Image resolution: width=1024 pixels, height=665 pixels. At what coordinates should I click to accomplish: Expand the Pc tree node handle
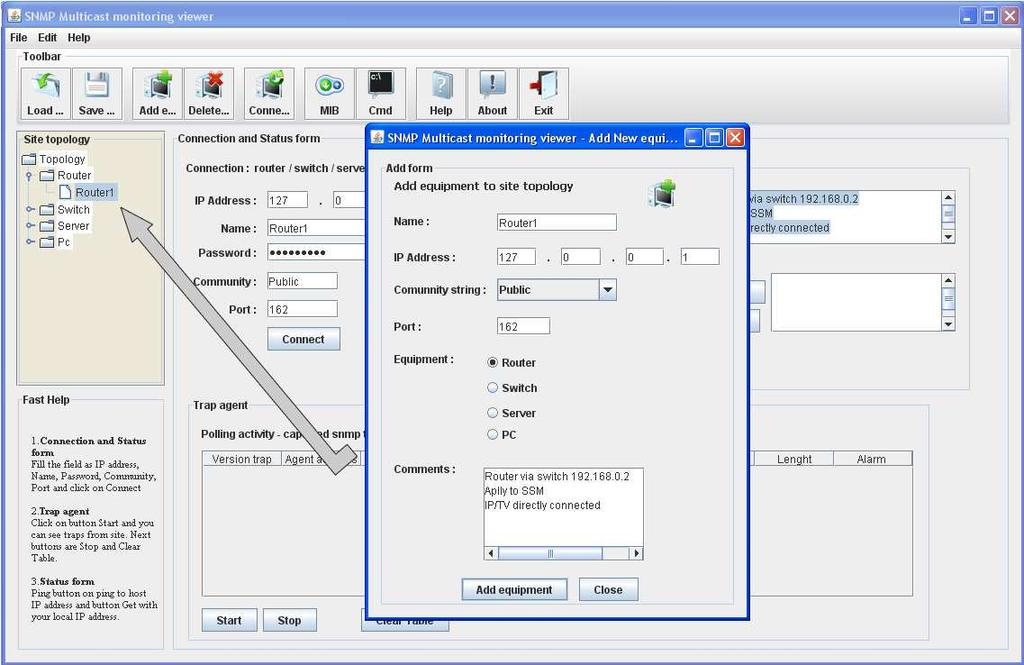29,242
